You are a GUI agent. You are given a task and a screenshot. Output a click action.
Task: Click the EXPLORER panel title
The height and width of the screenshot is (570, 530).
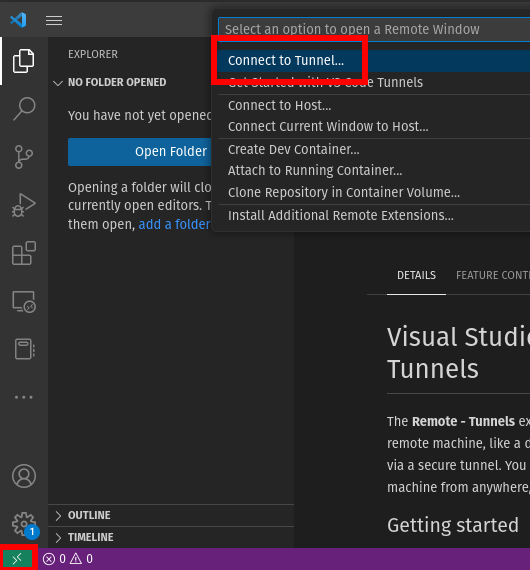93,55
